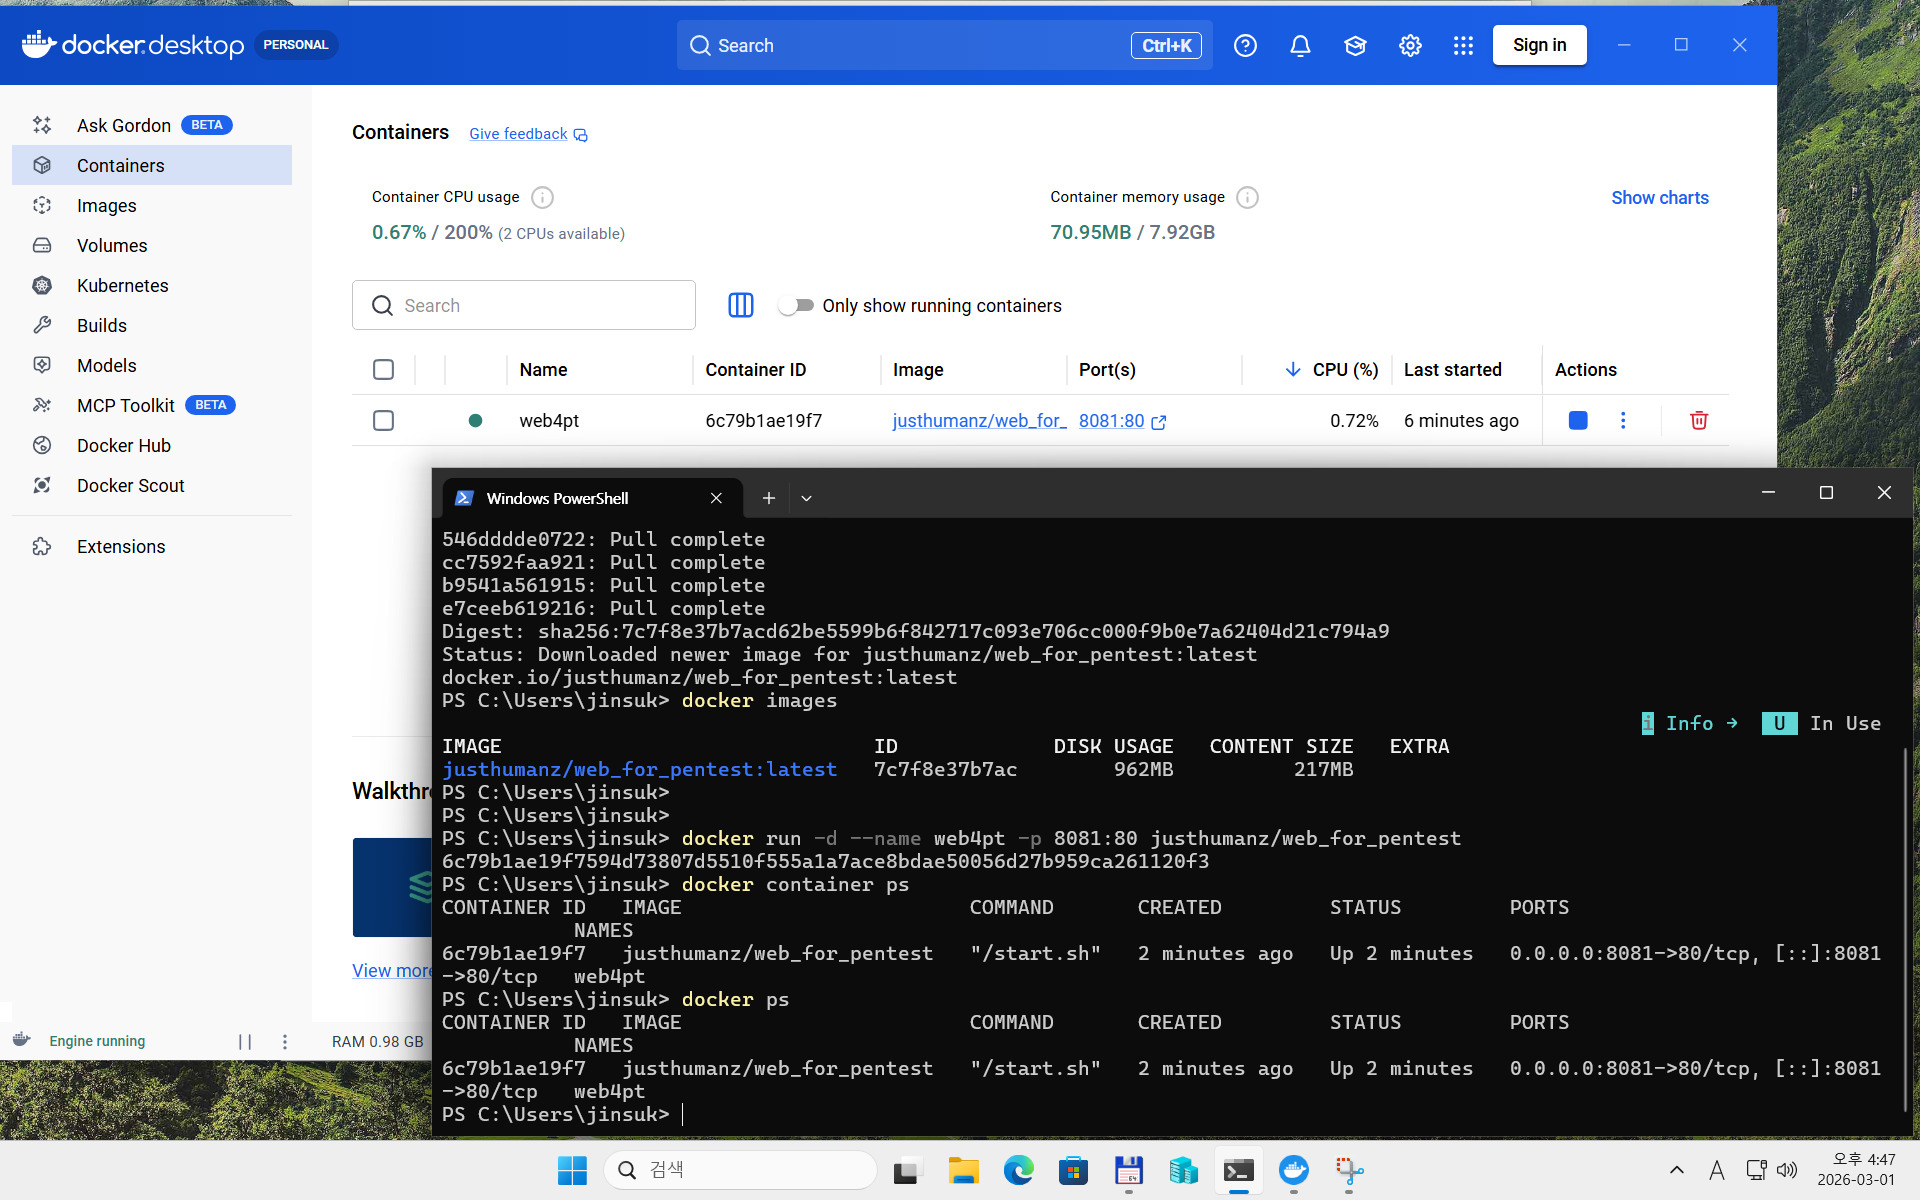Click the memory usage info icon
Screen dimensions: 1920x1200
click(1247, 197)
